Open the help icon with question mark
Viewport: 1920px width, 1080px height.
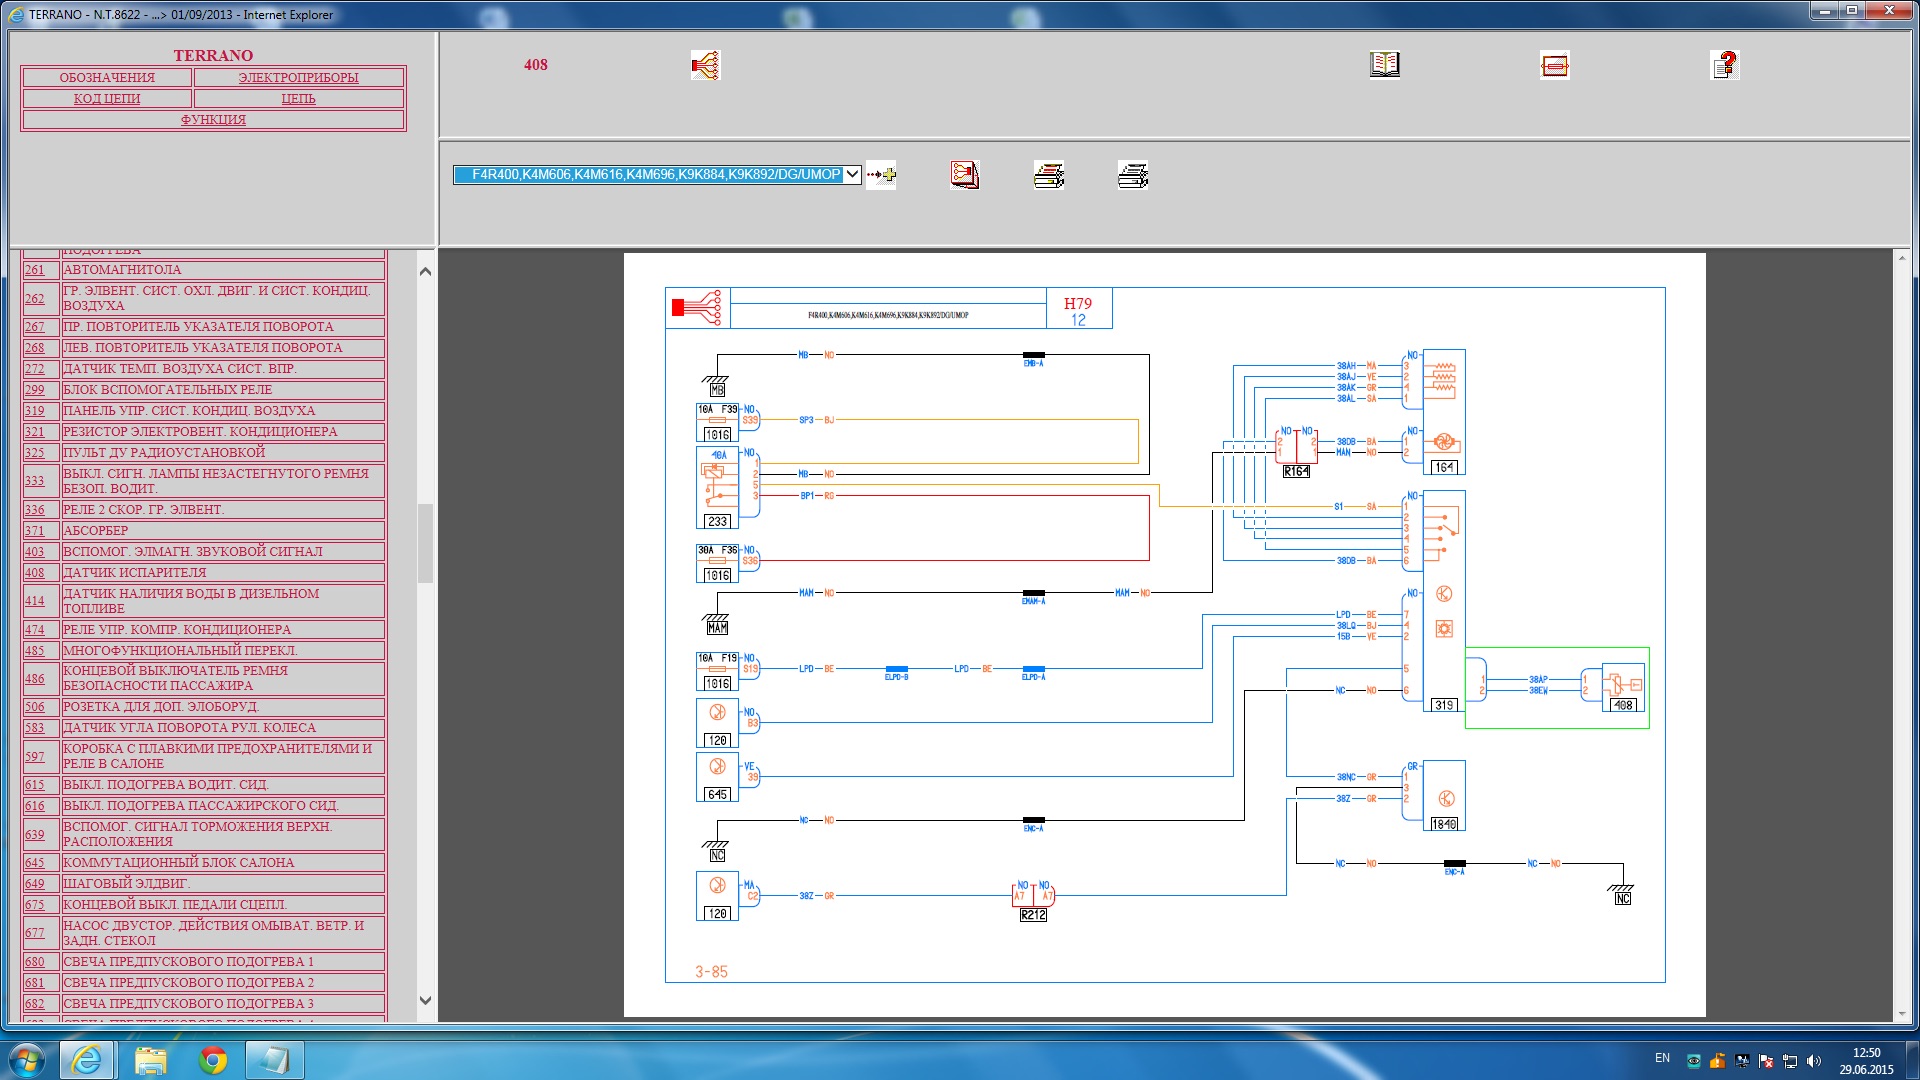pos(1725,65)
